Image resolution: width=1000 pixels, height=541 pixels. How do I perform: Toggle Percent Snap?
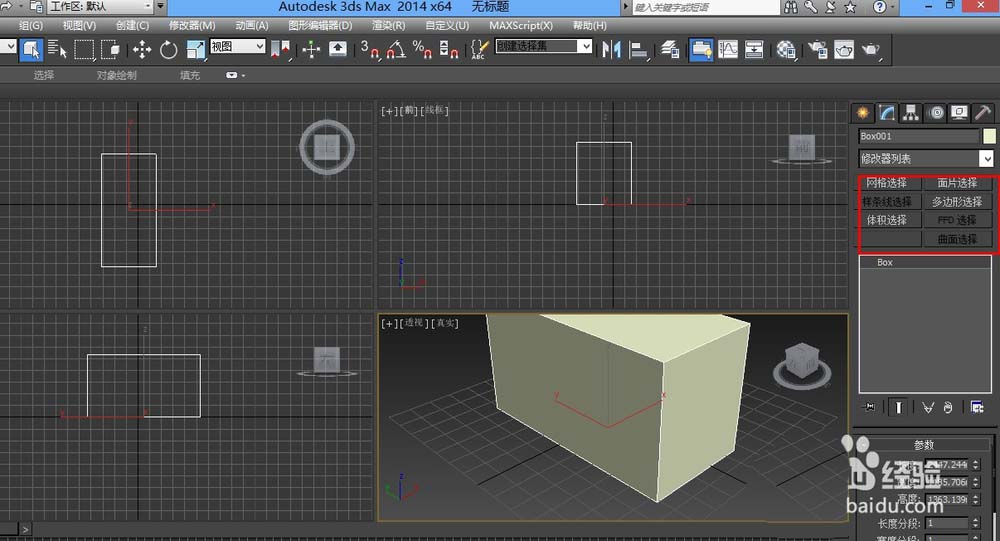click(x=422, y=49)
